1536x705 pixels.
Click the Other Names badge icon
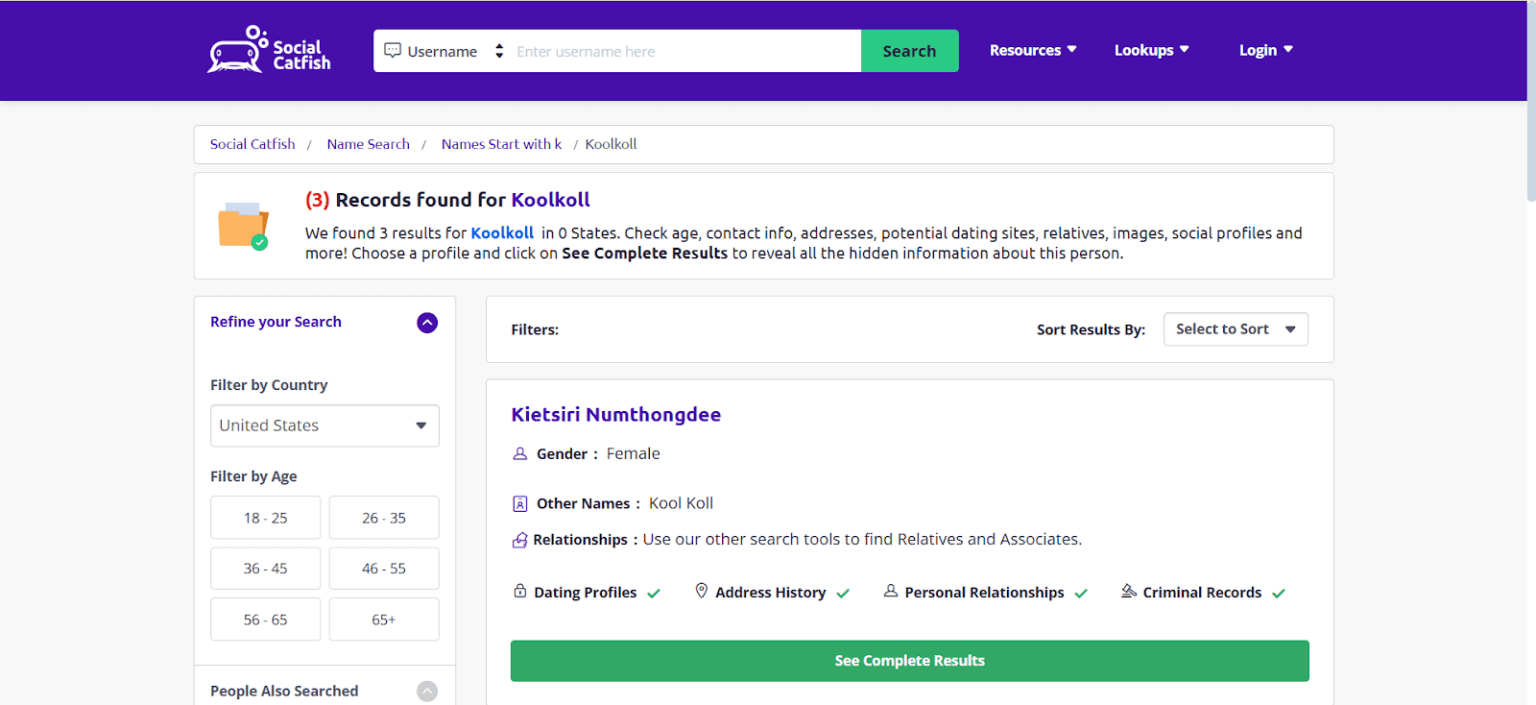[x=520, y=503]
